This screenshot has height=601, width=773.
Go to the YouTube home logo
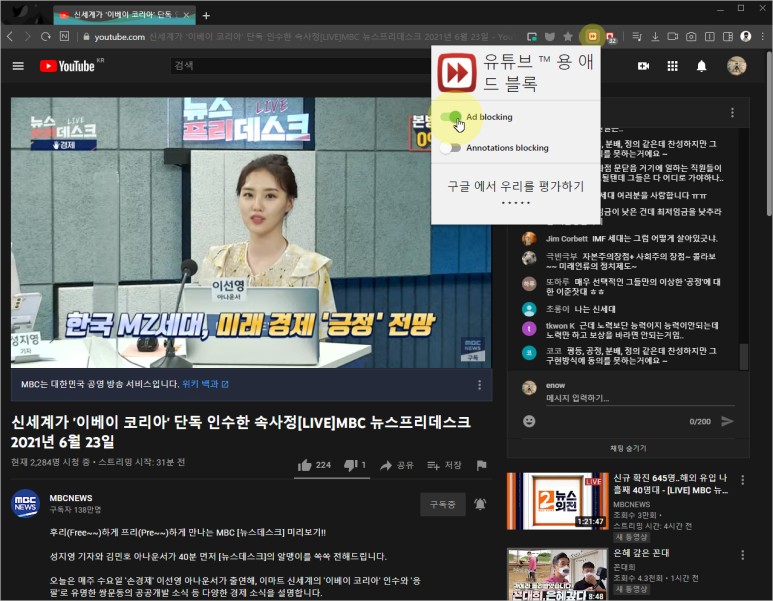[x=68, y=66]
